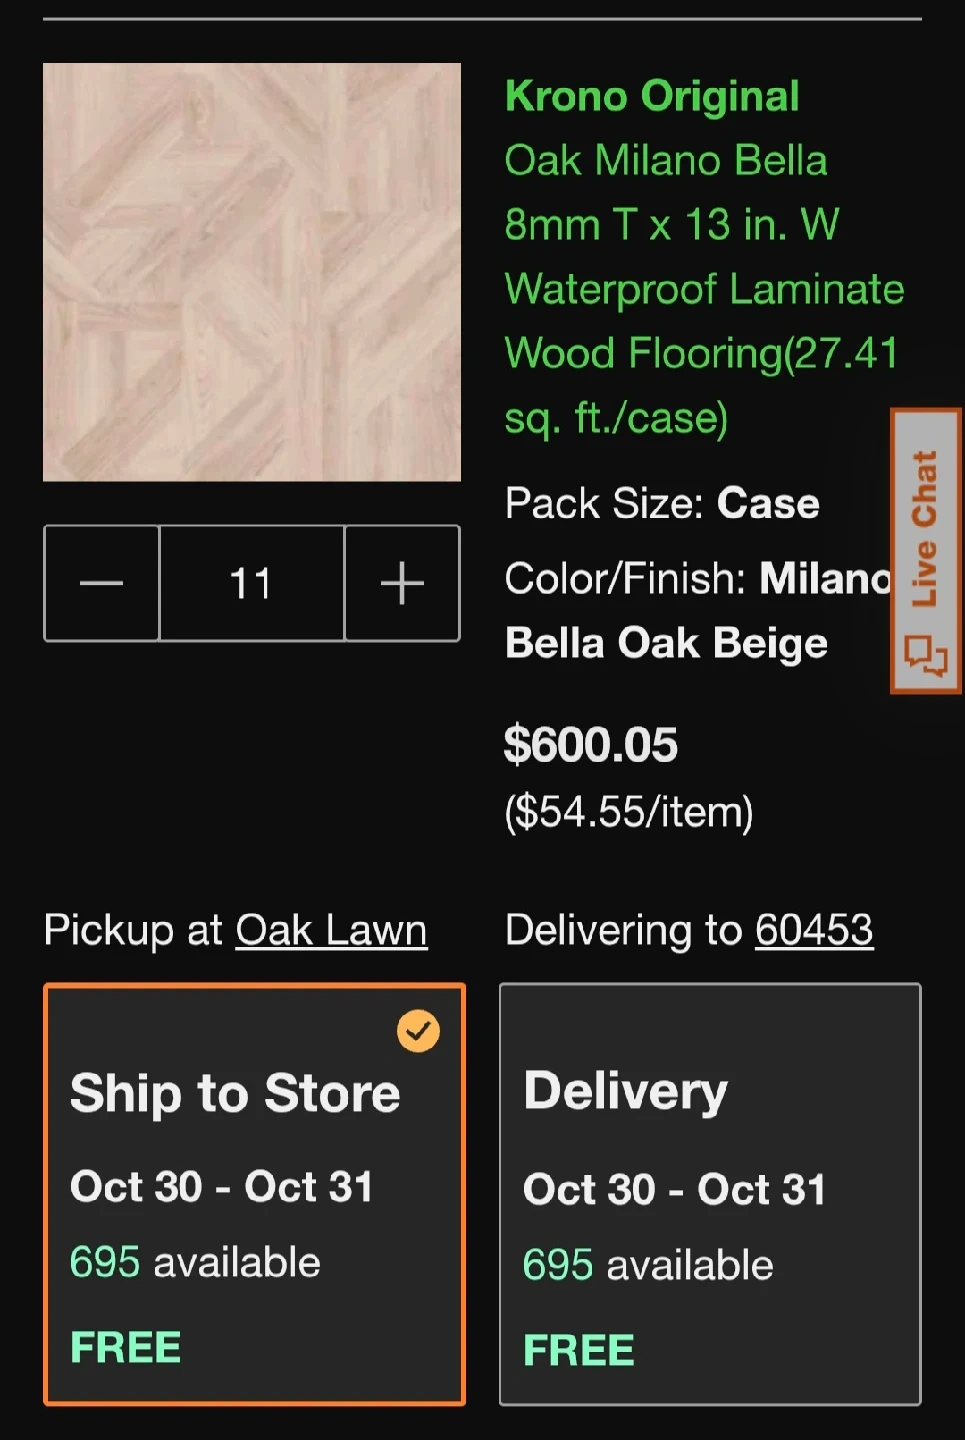Click the Ship to Store heading
Viewport: 965px width, 1440px height.
pyautogui.click(x=235, y=1093)
